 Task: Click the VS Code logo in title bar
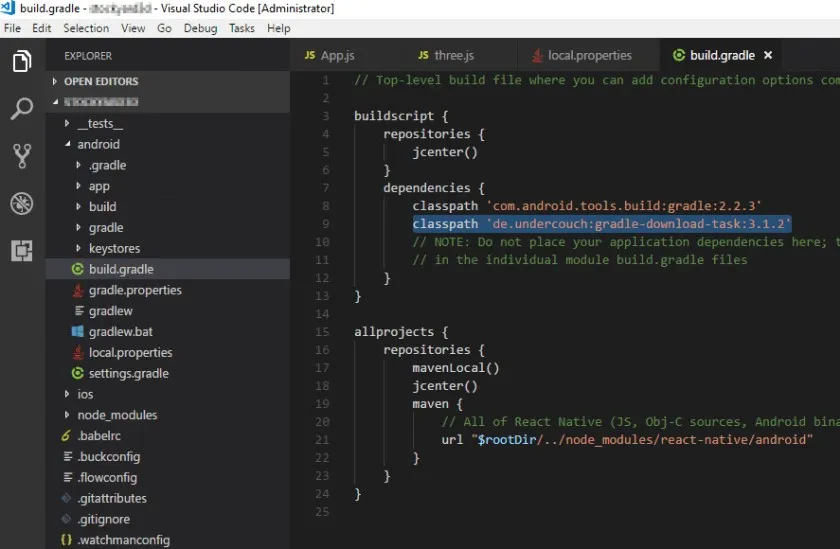coord(8,8)
